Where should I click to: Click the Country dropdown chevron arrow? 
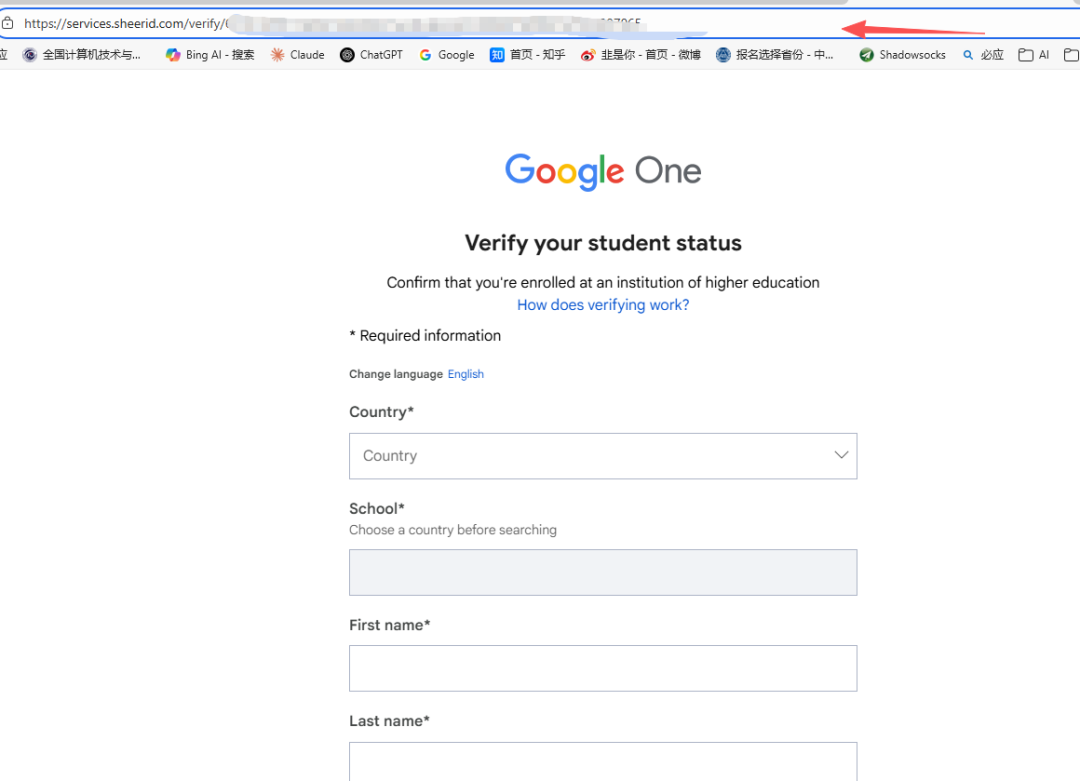point(841,455)
